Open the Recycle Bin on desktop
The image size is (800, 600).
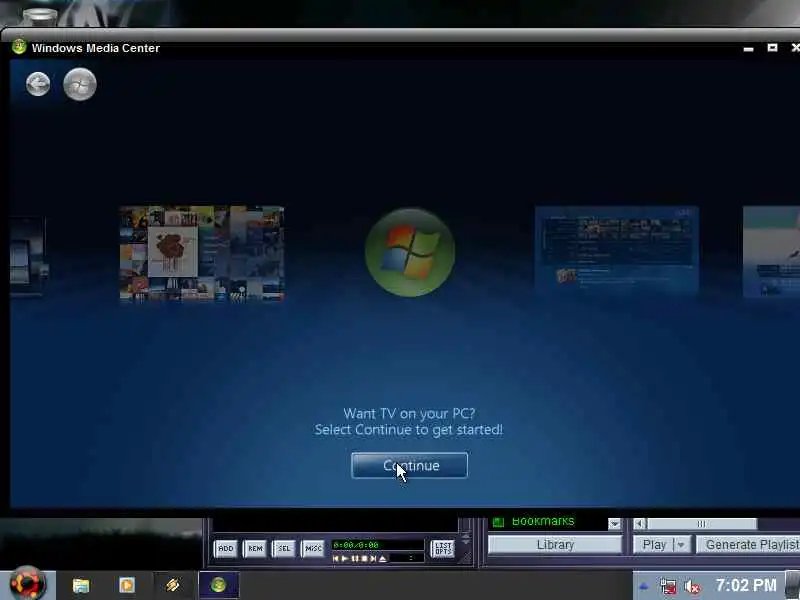pyautogui.click(x=40, y=15)
